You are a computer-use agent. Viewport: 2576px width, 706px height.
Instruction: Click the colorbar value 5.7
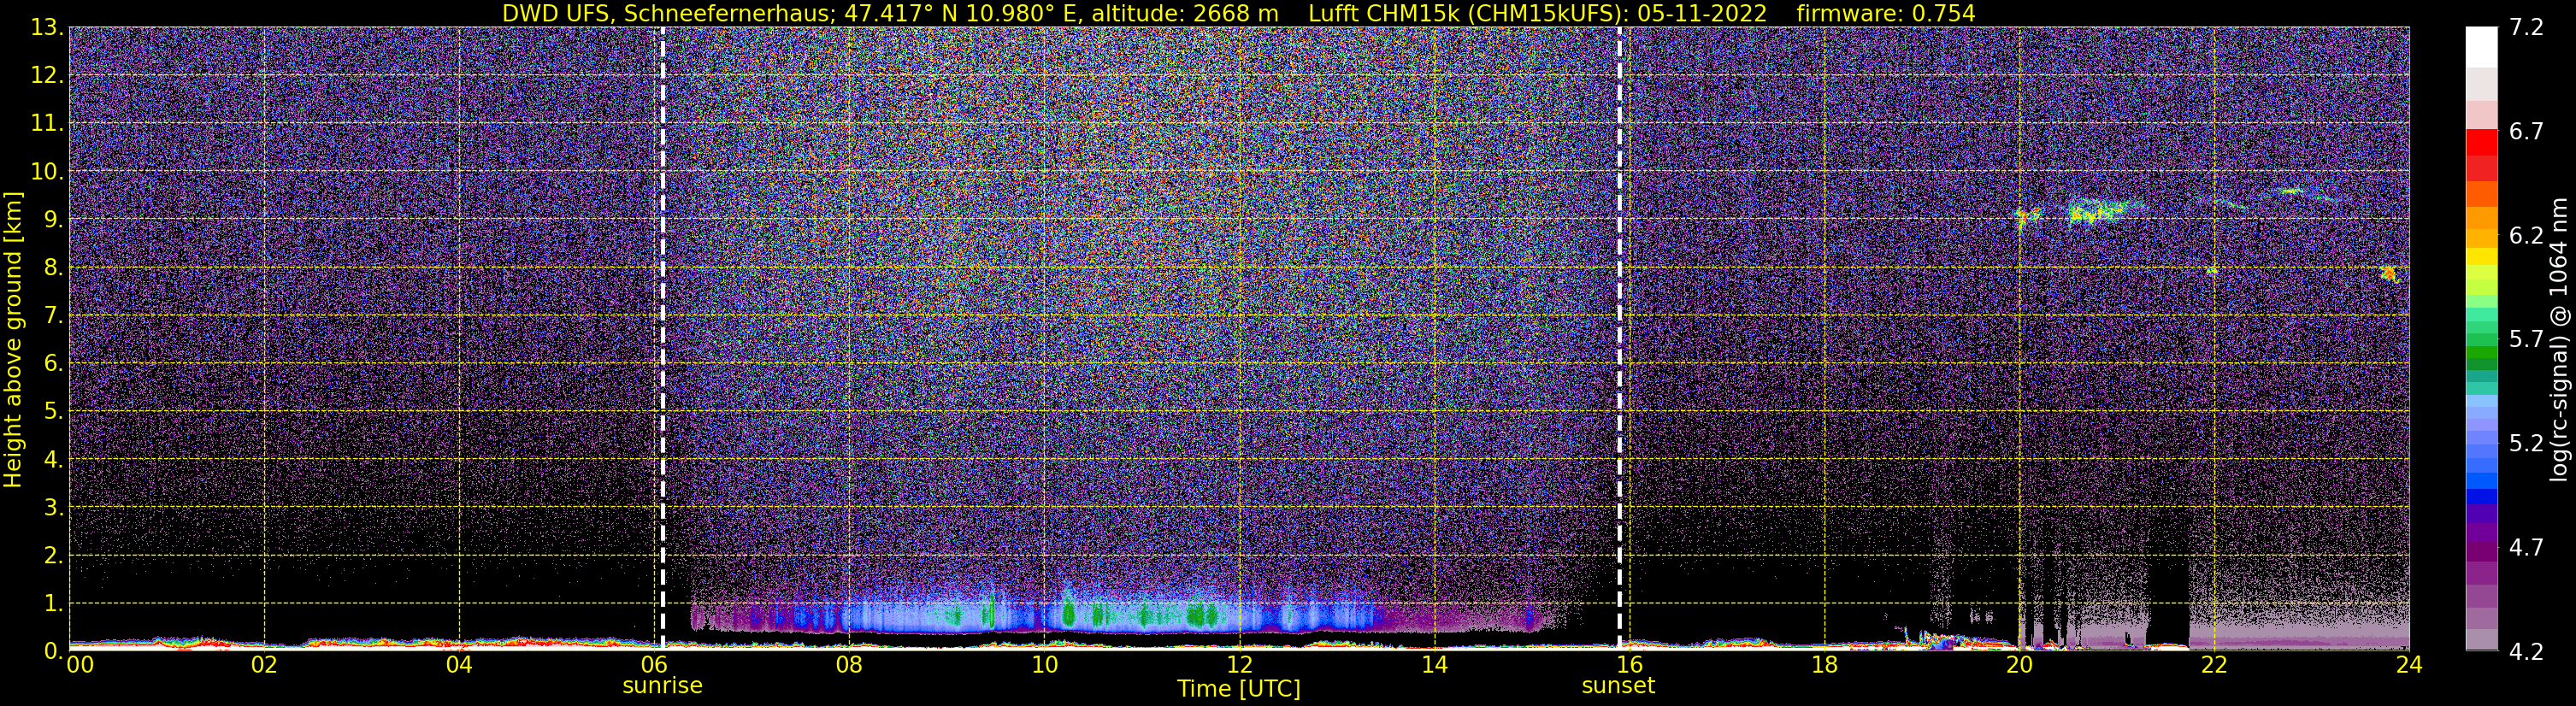click(x=2526, y=340)
